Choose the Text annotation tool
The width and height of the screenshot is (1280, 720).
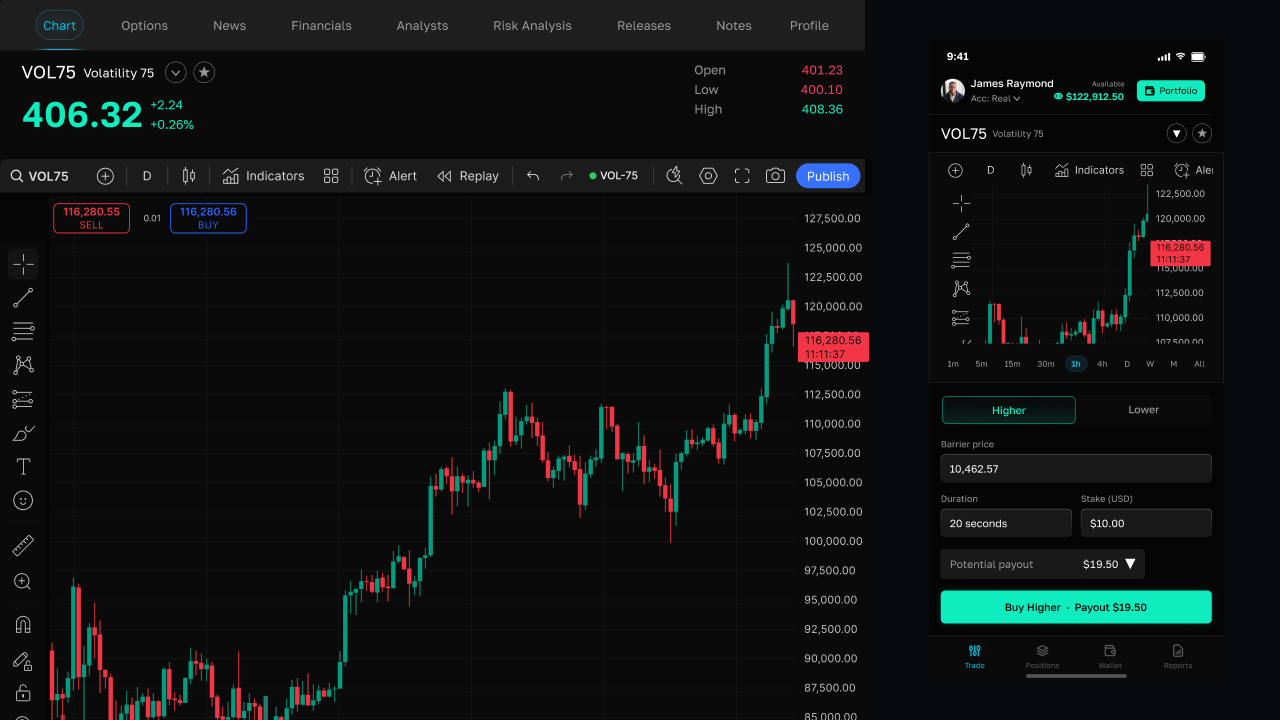pos(23,467)
